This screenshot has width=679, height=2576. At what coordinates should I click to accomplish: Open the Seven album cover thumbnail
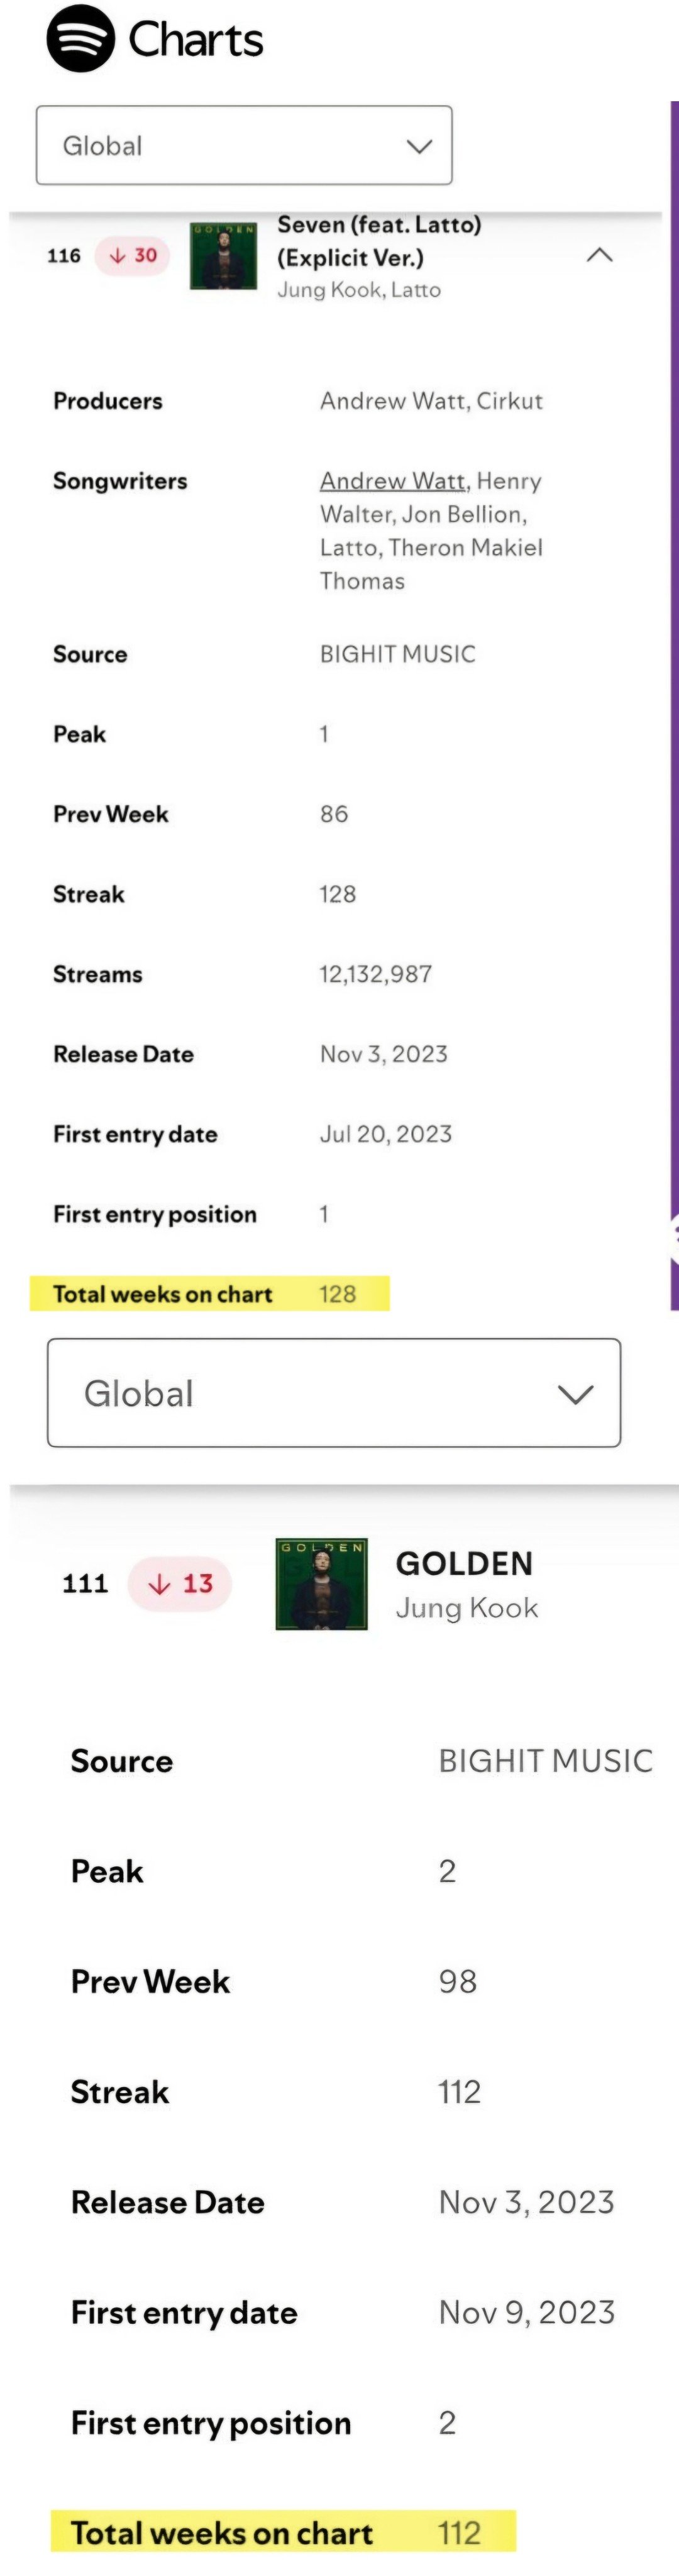point(223,256)
